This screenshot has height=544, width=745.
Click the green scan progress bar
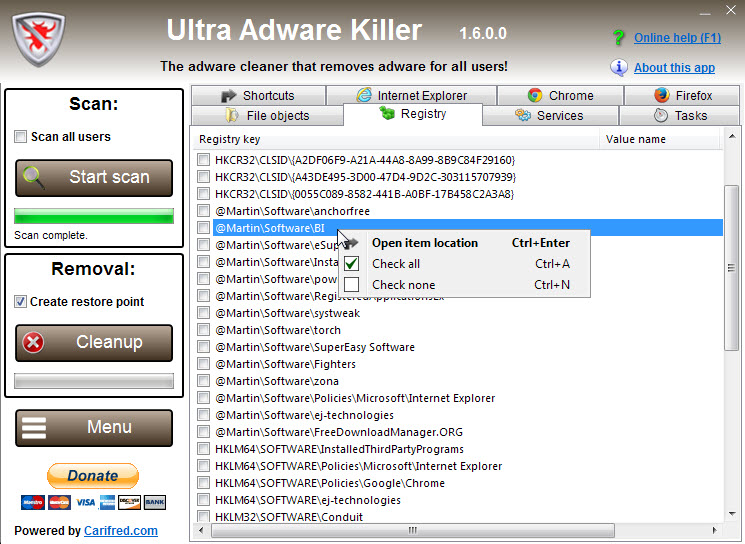(x=94, y=216)
